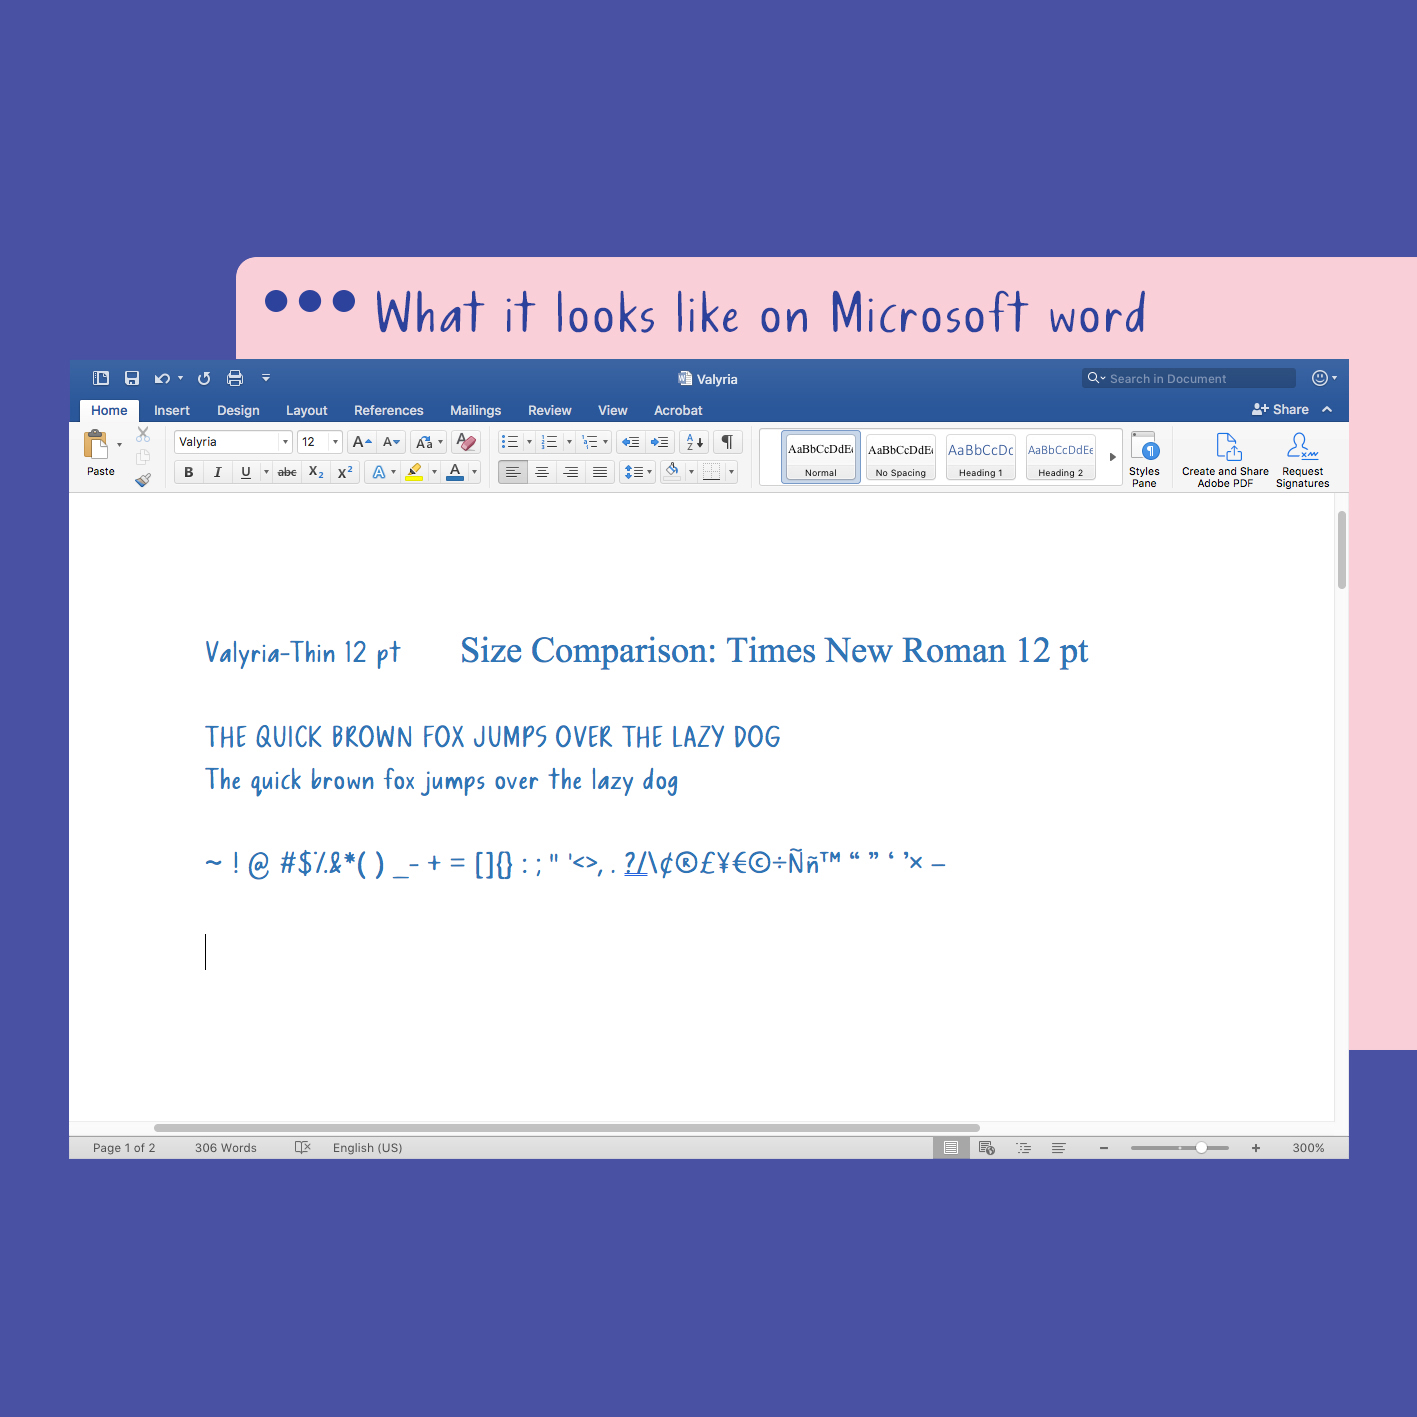Apply strikethrough formatting
1417x1417 pixels.
[287, 472]
